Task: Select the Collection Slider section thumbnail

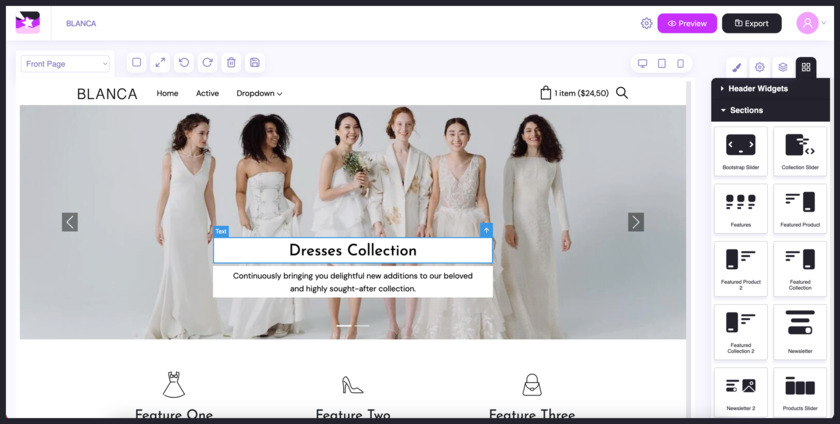Action: 800,151
